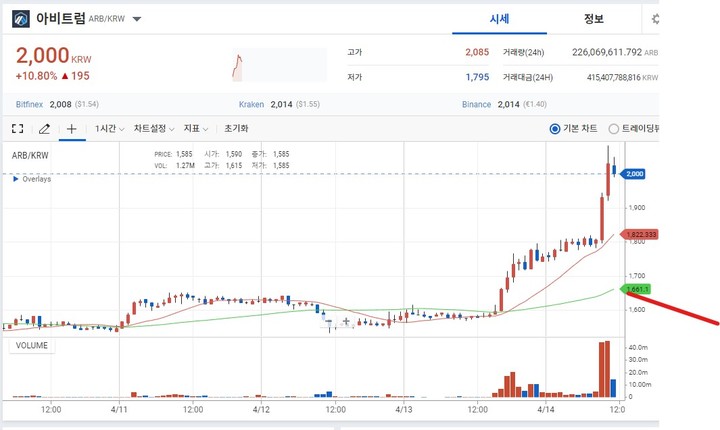This screenshot has height=430, width=720.
Task: Select the pencil drawing tool
Action: point(44,129)
